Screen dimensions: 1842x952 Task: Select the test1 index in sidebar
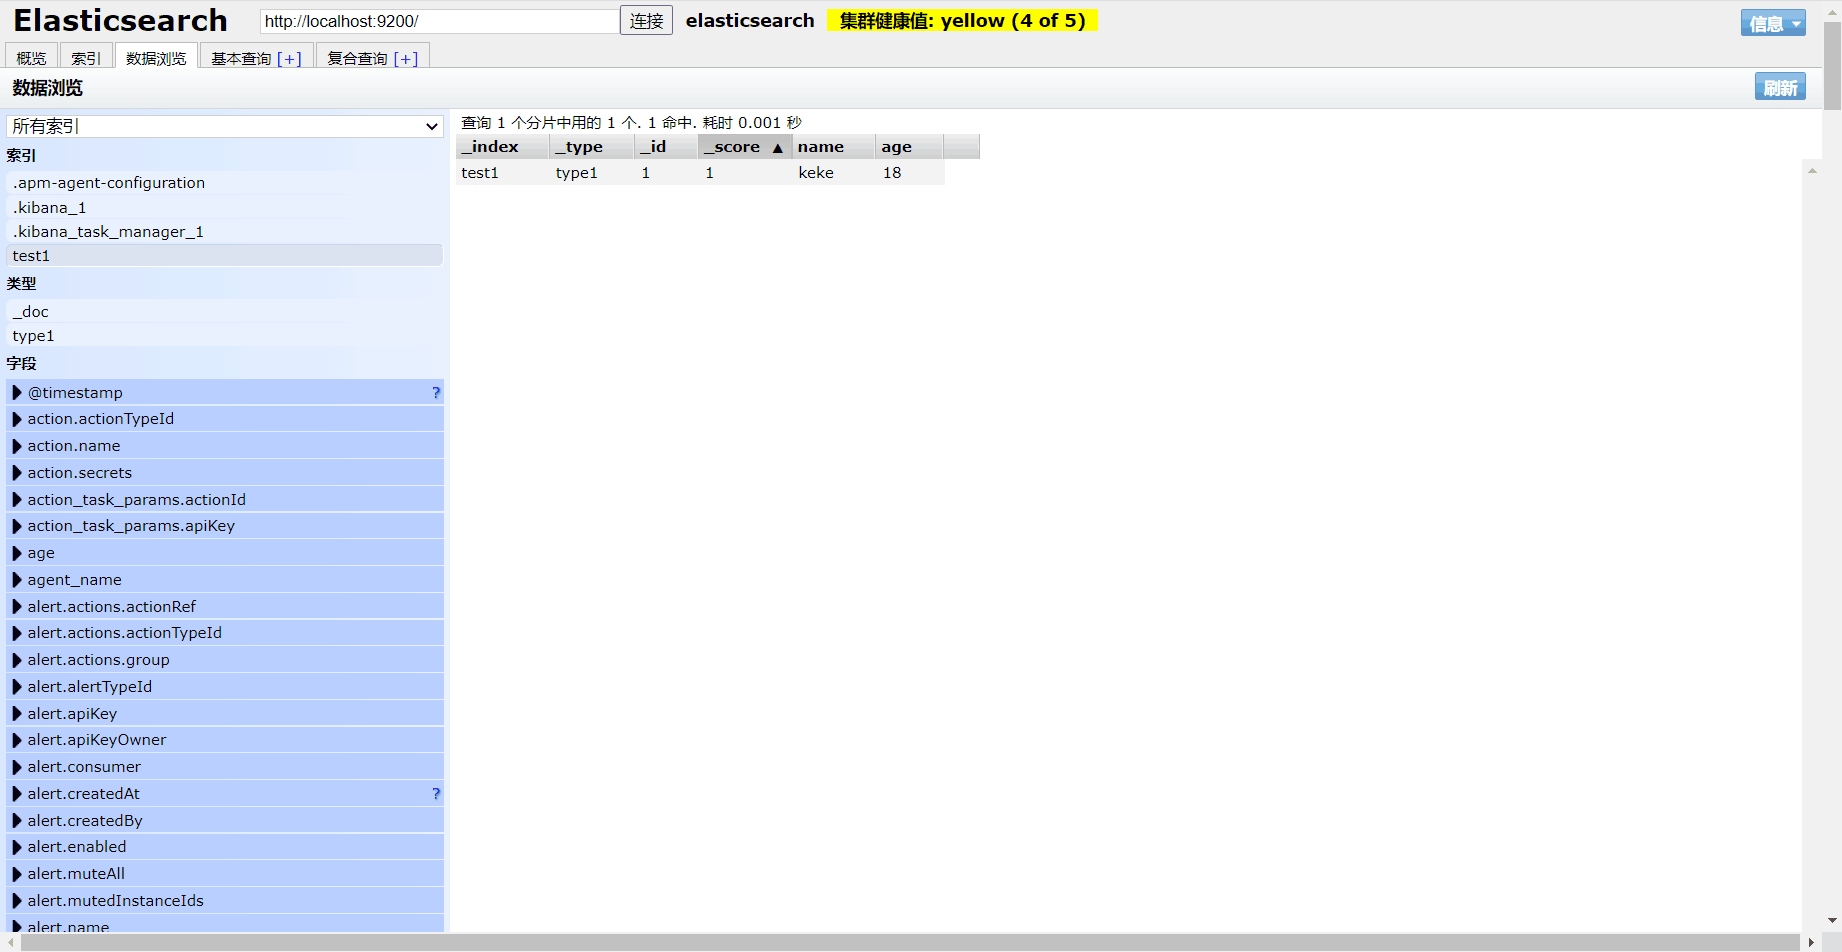(x=225, y=256)
